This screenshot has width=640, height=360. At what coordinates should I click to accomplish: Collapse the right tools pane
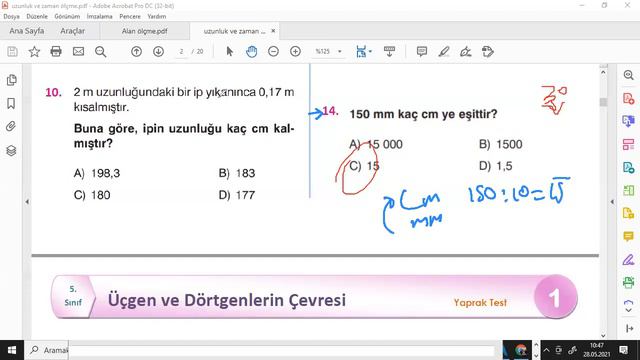[x=612, y=202]
